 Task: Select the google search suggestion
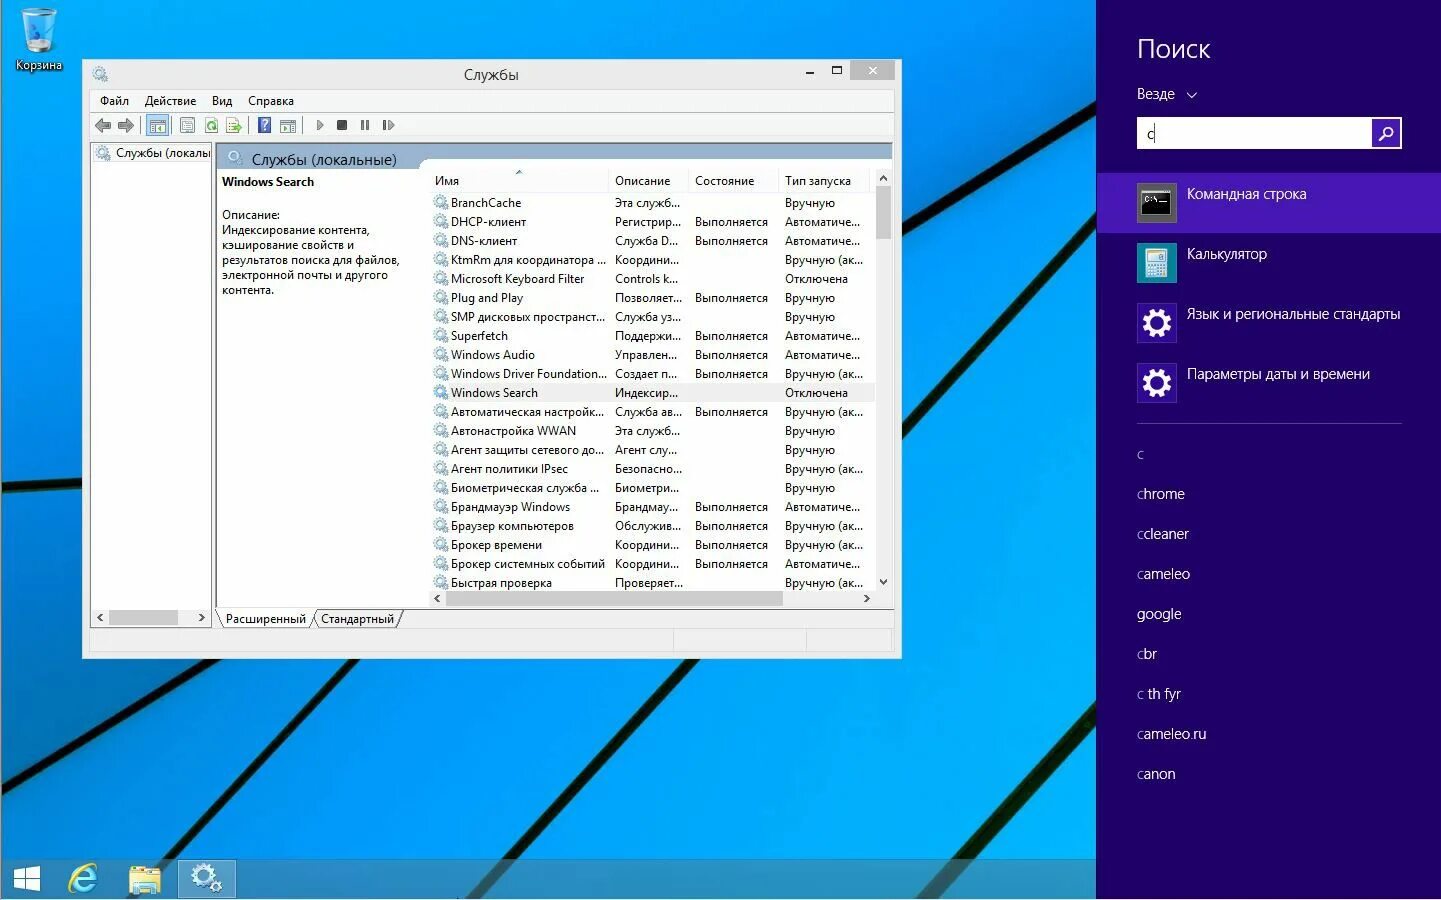[1159, 614]
